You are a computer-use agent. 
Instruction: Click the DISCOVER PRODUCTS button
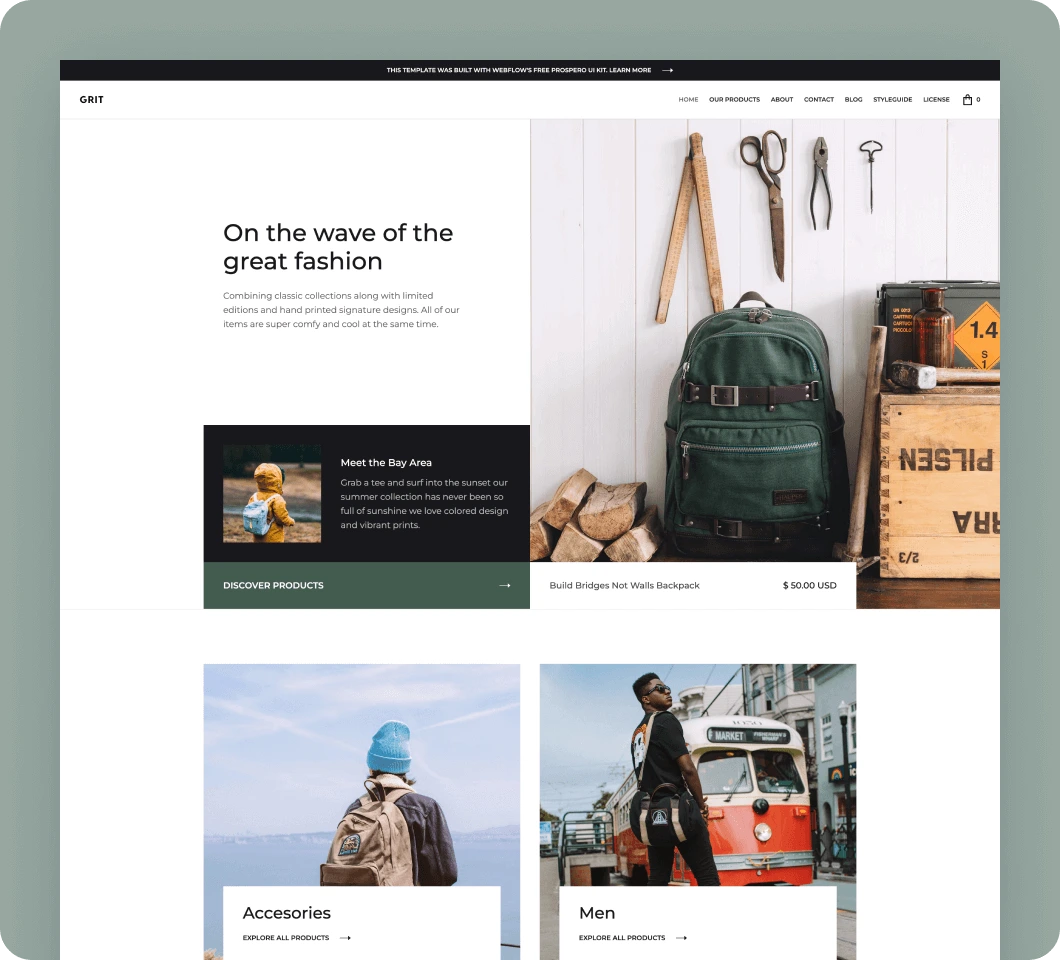coord(272,585)
